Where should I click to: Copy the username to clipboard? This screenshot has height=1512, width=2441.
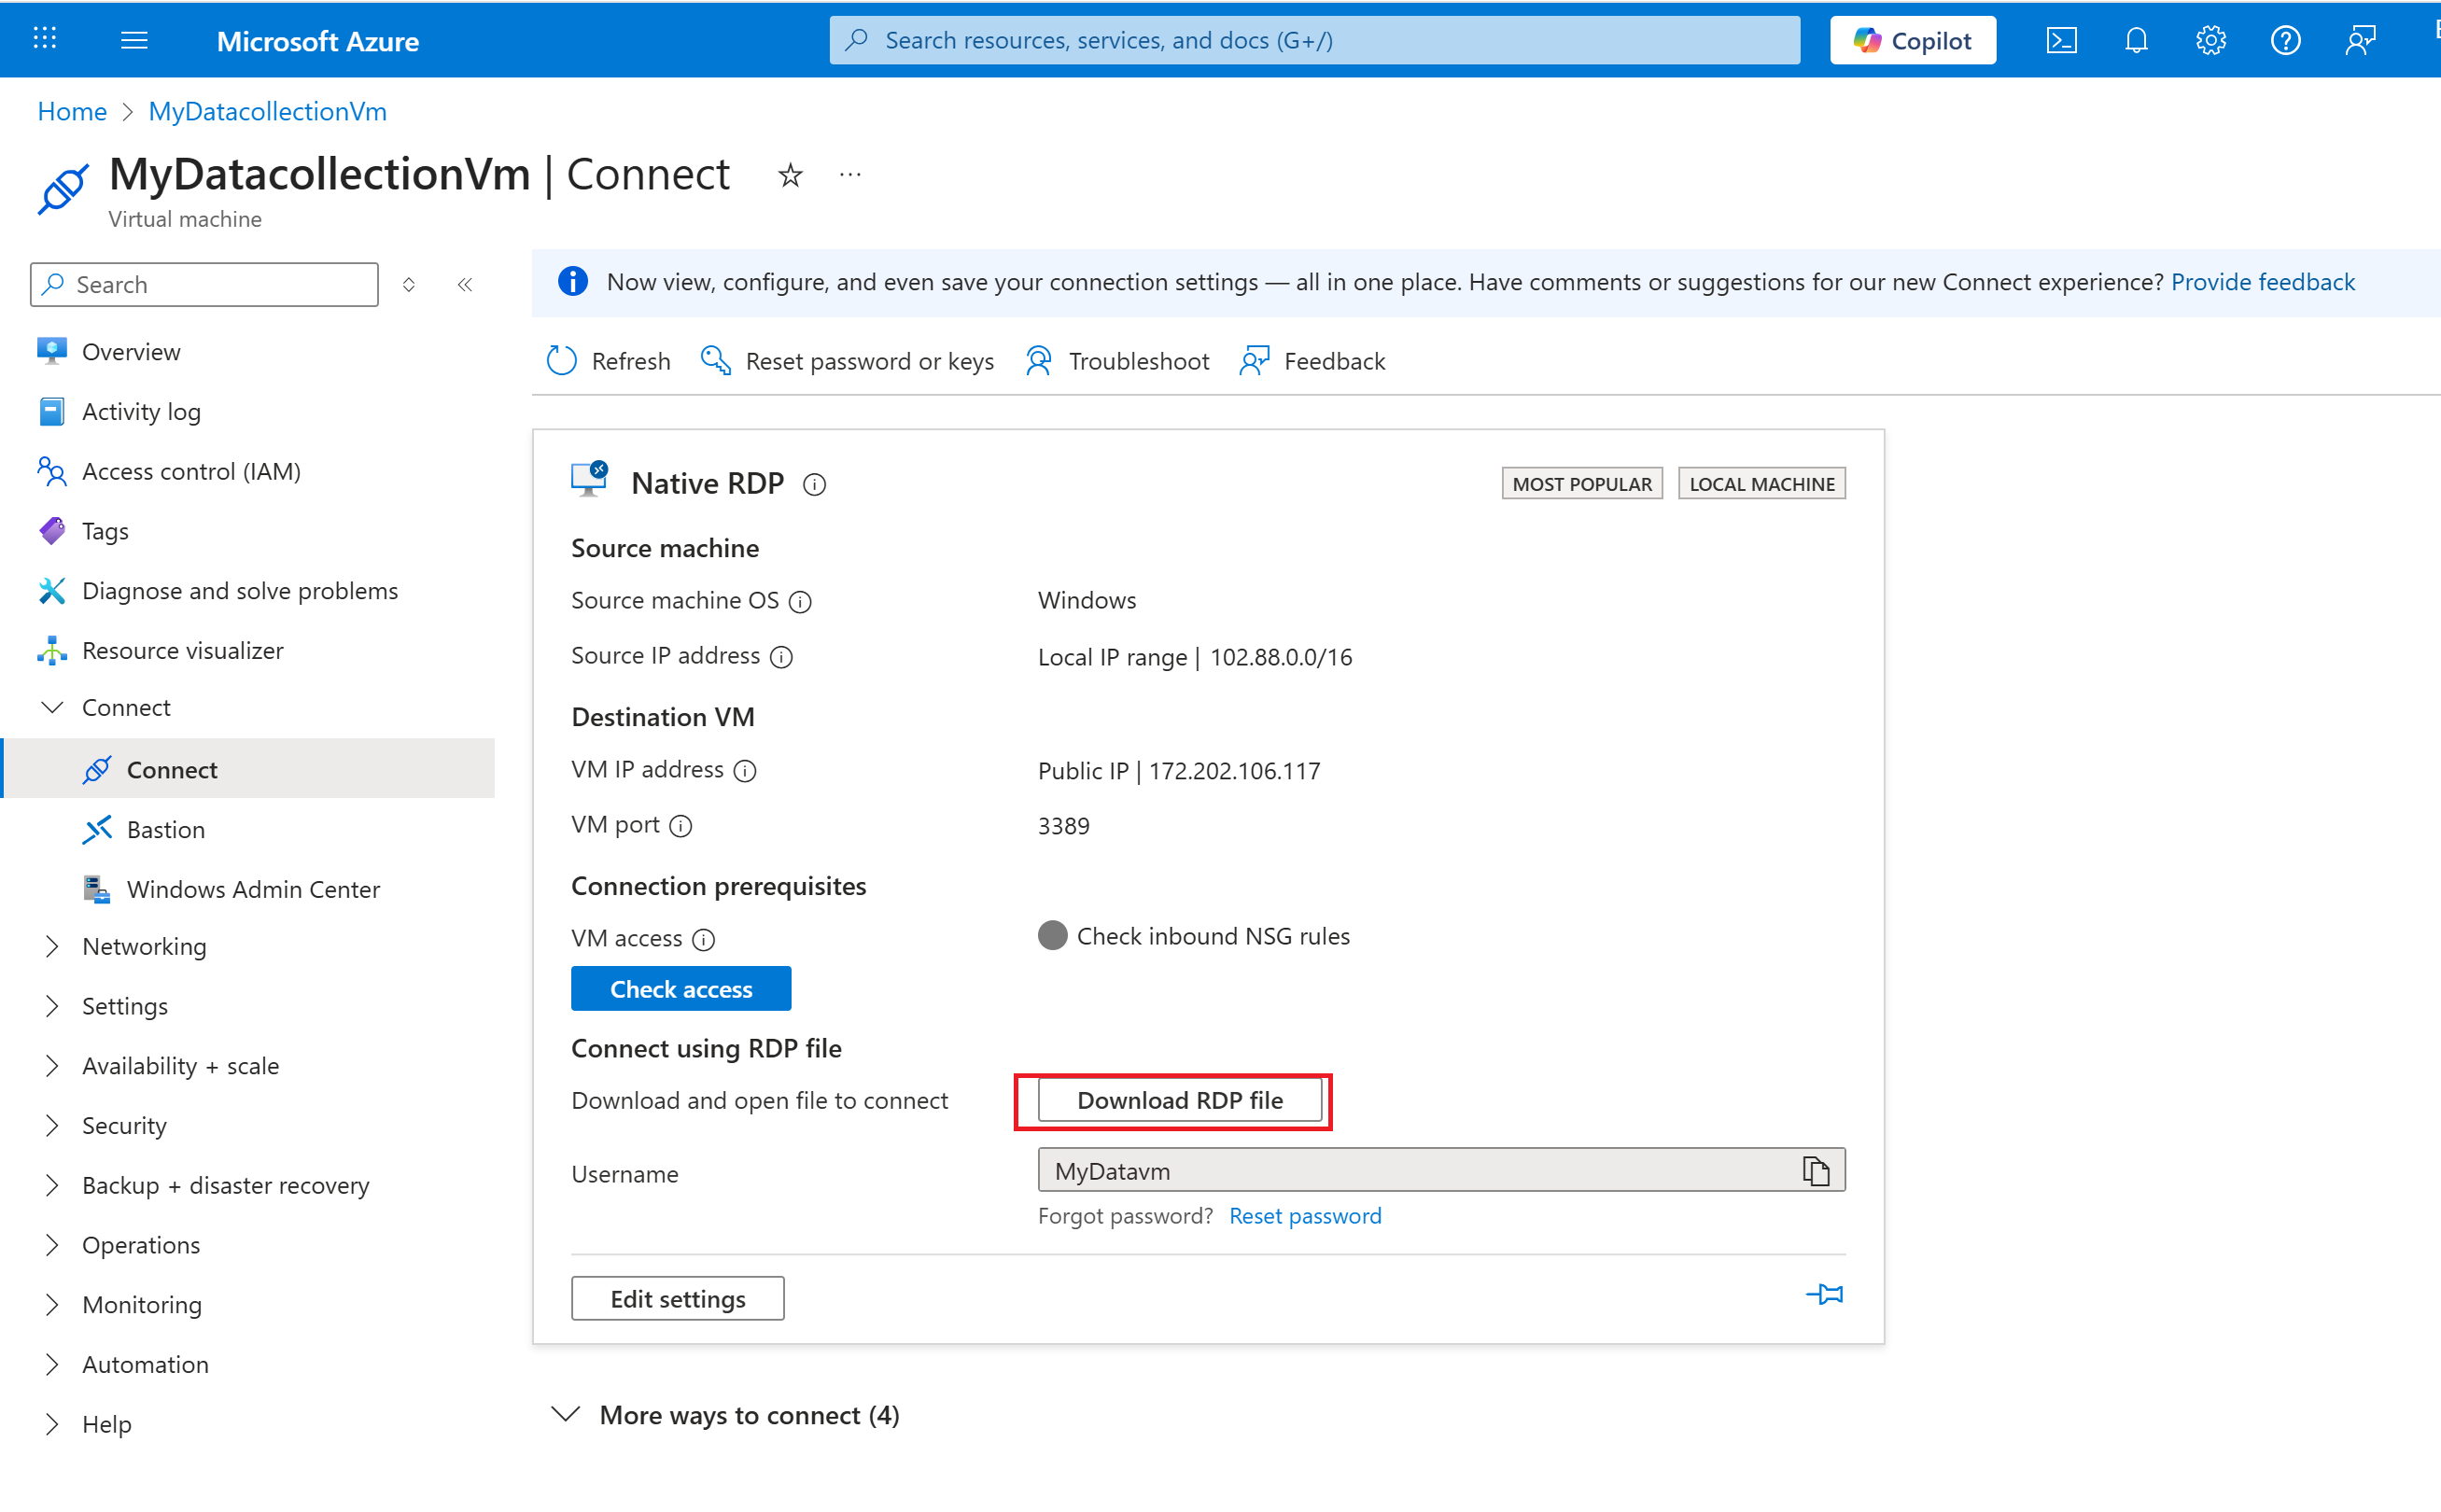[1815, 1170]
